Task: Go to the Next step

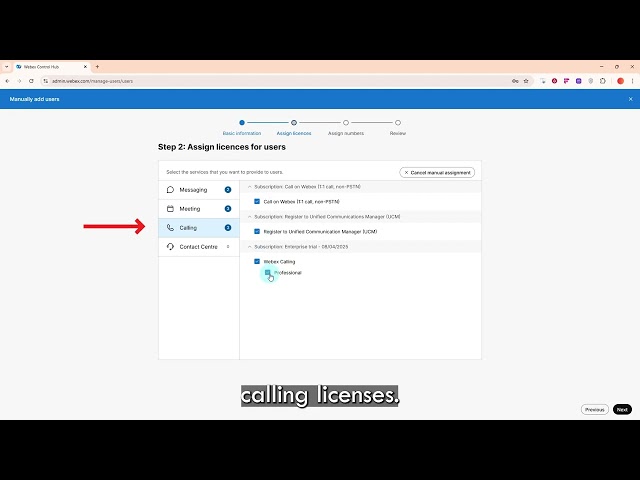Action: 622,409
